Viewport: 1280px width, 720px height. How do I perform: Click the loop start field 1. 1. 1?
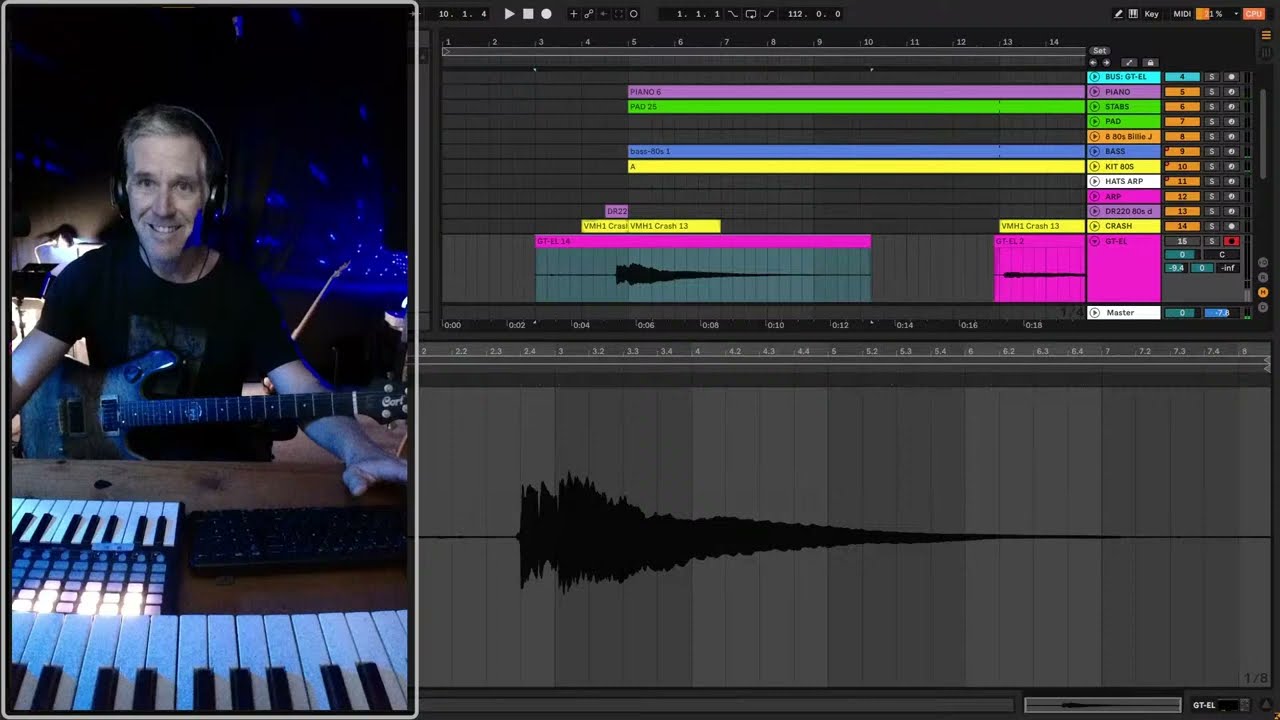coord(698,14)
